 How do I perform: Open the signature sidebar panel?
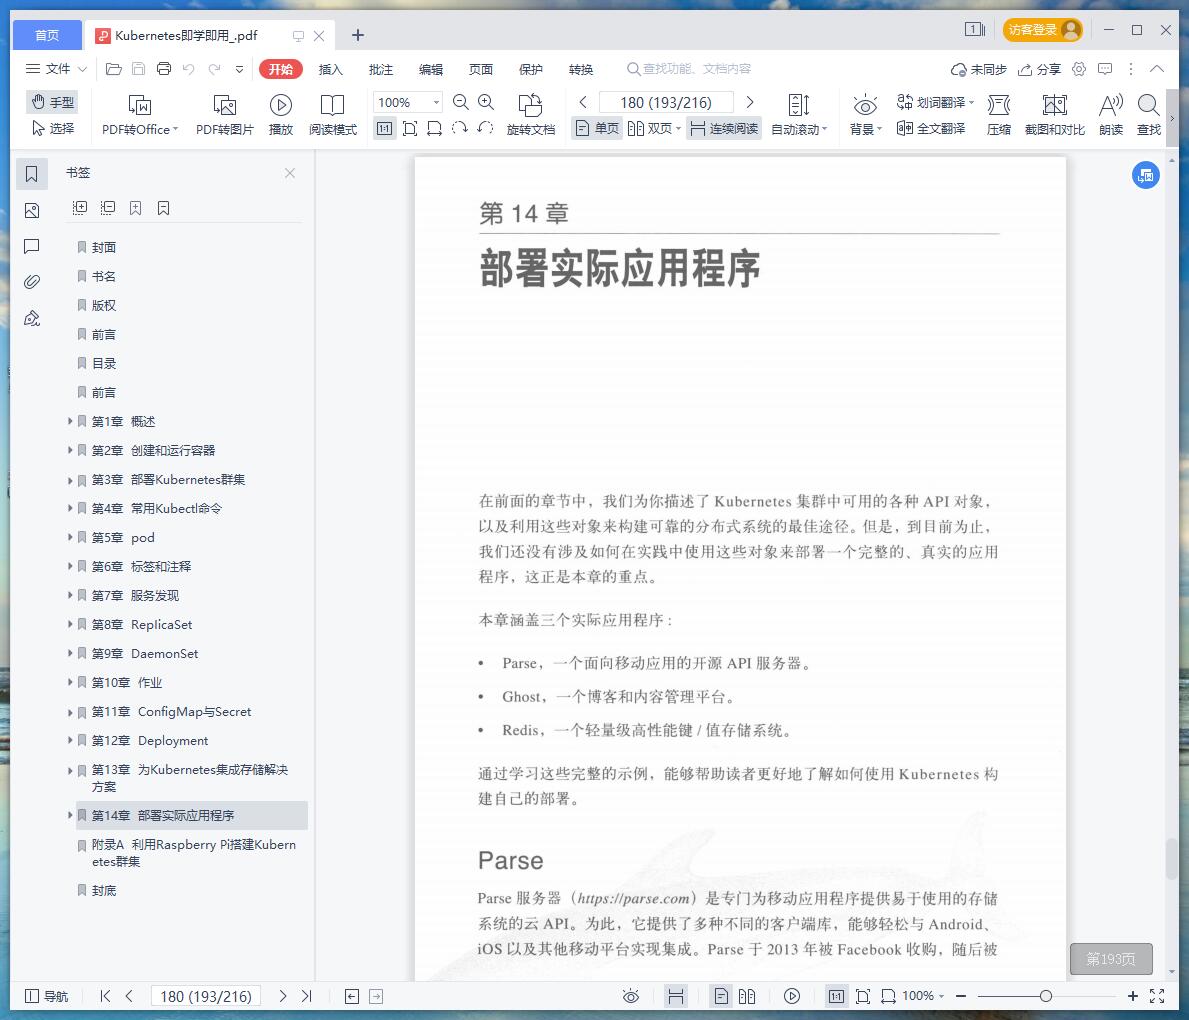click(32, 318)
